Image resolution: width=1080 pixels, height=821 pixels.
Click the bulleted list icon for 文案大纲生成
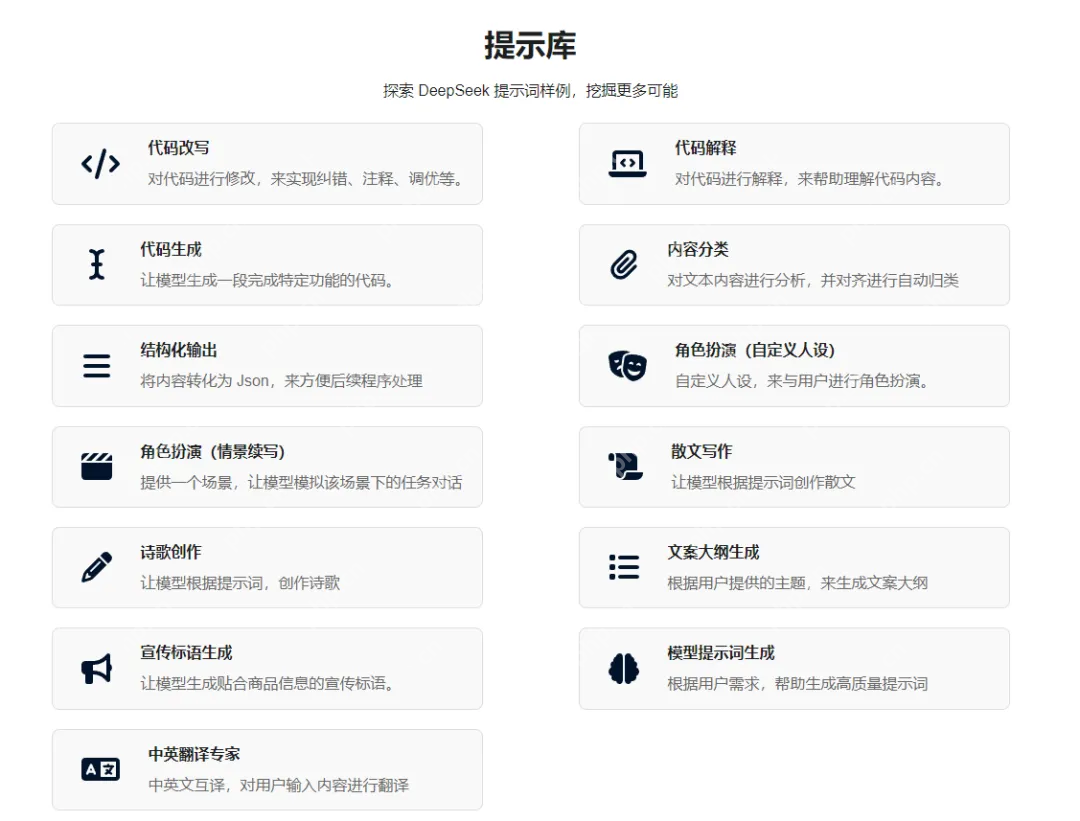624,567
